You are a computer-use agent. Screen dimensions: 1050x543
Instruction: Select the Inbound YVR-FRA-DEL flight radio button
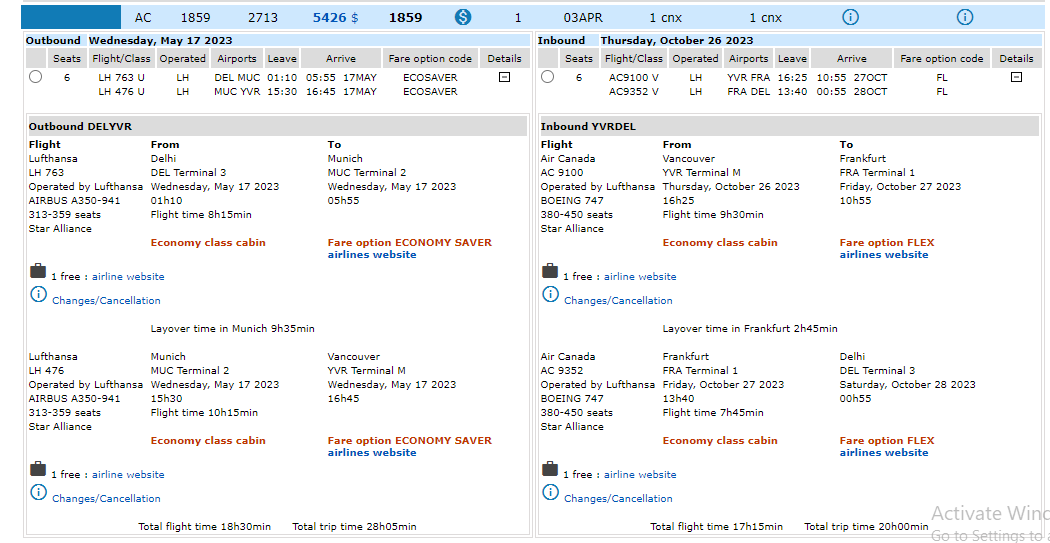(x=547, y=77)
